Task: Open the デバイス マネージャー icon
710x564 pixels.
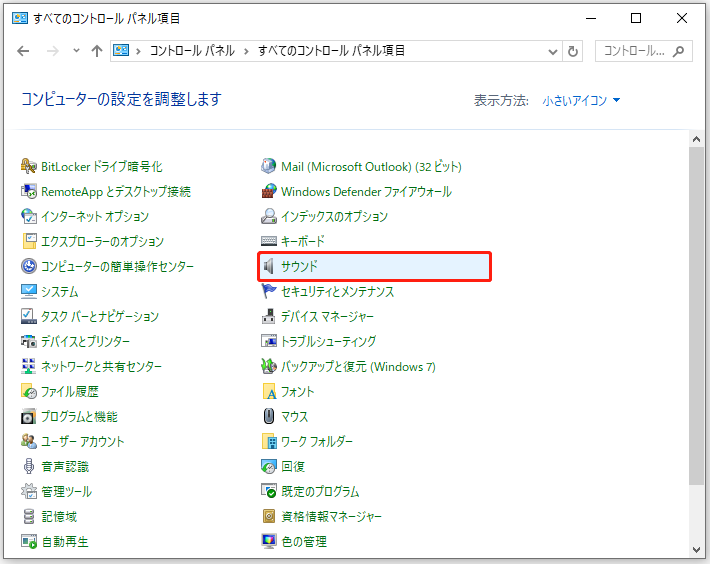Action: coord(269,316)
